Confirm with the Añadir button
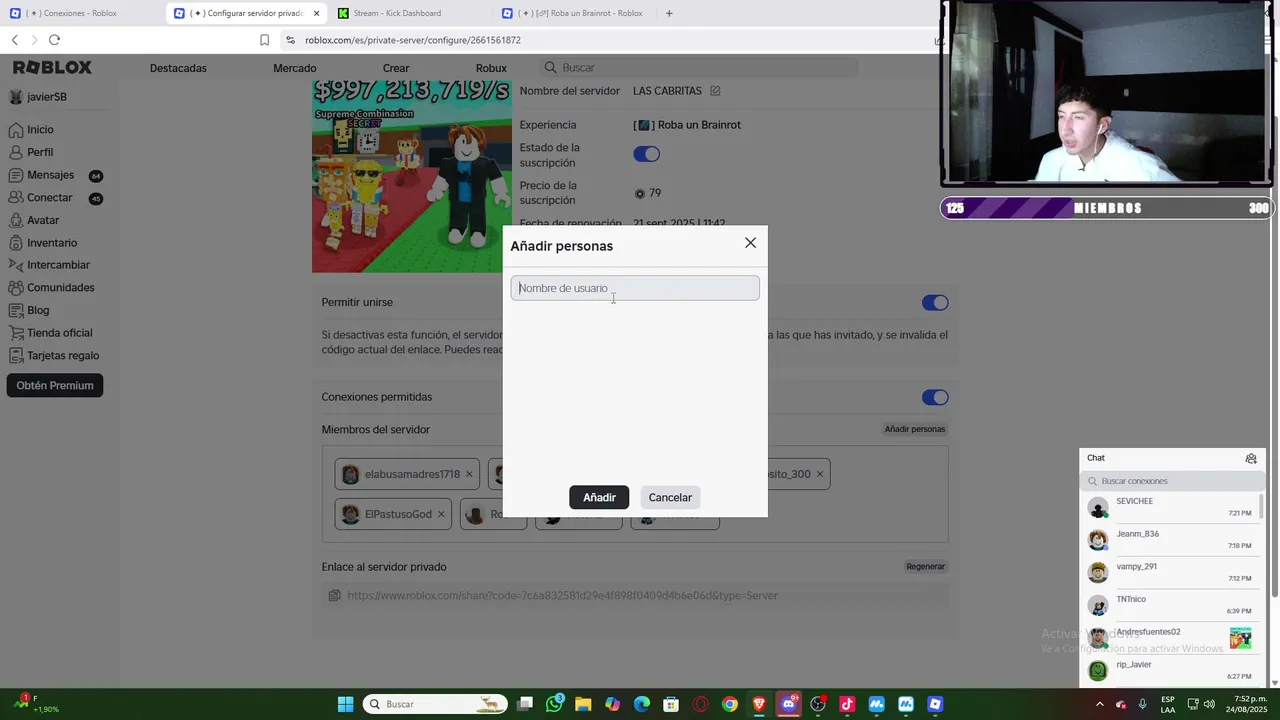This screenshot has width=1280, height=720. [599, 497]
